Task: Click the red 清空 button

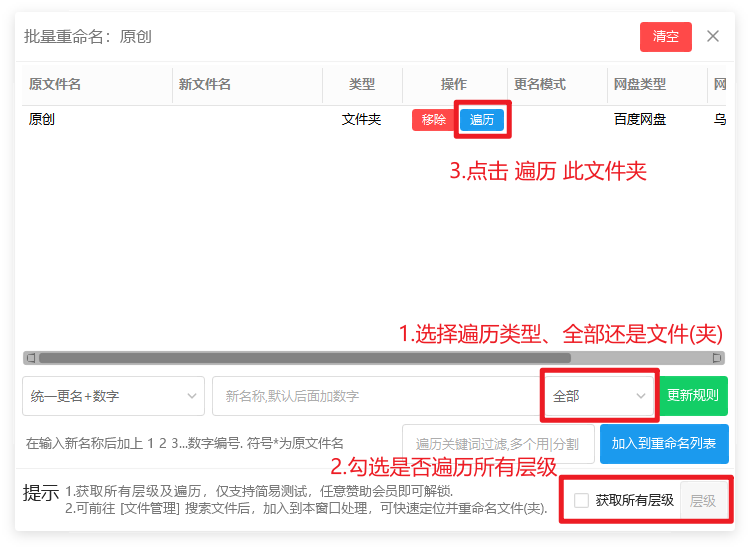Action: coord(665,36)
